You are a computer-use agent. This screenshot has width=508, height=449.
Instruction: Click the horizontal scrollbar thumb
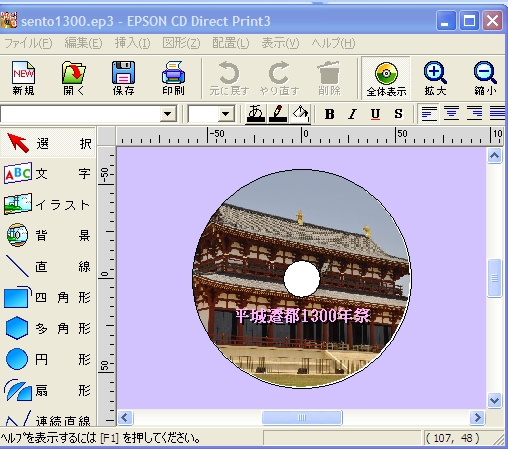(x=302, y=417)
